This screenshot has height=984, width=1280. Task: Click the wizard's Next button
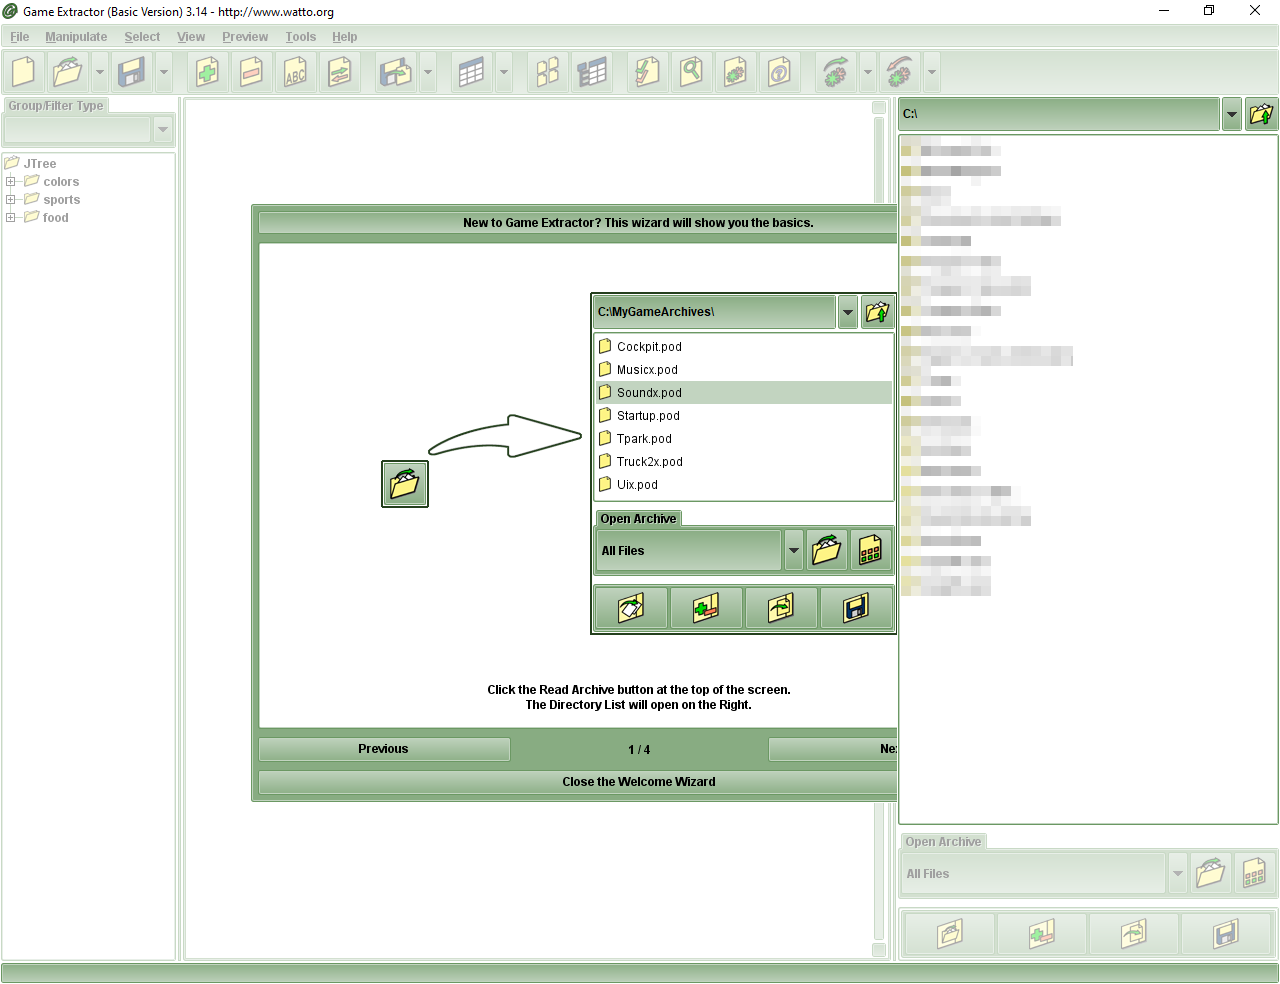coord(833,749)
